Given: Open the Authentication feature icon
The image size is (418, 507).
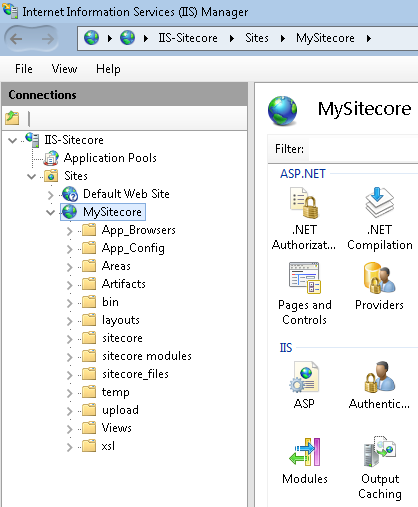Looking at the screenshot, I should [380, 377].
